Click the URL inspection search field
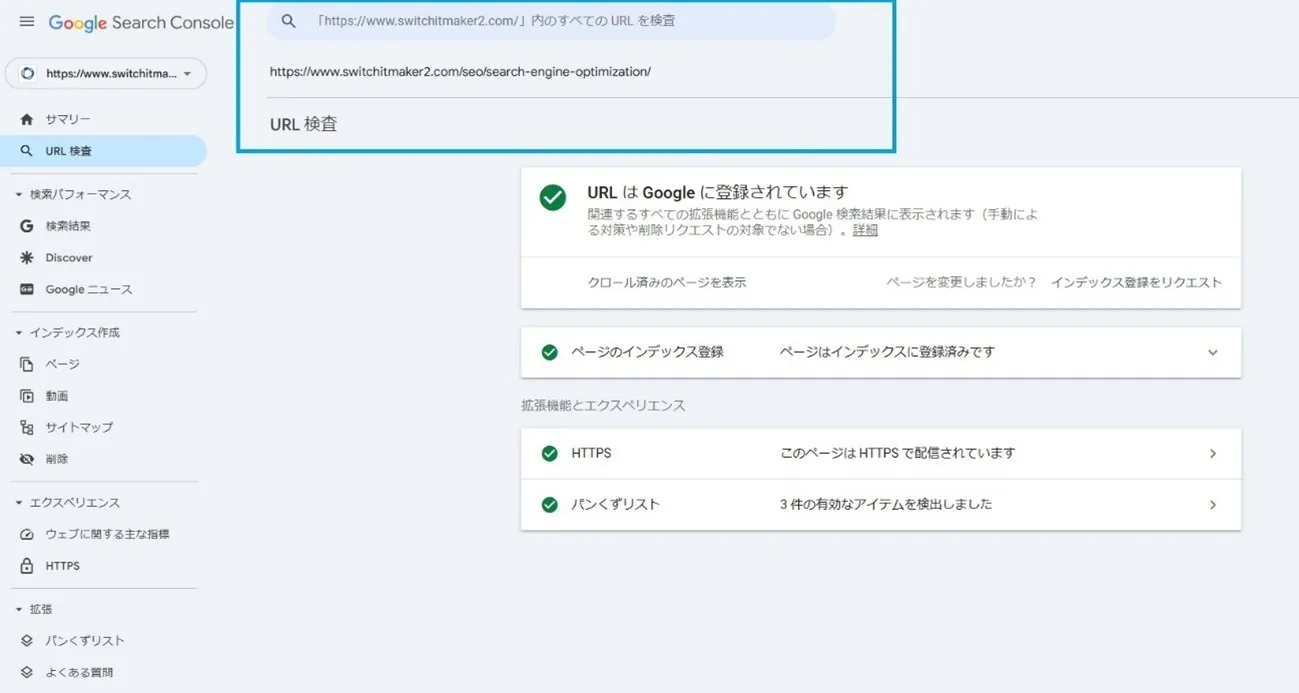The image size is (1299, 693). click(551, 21)
